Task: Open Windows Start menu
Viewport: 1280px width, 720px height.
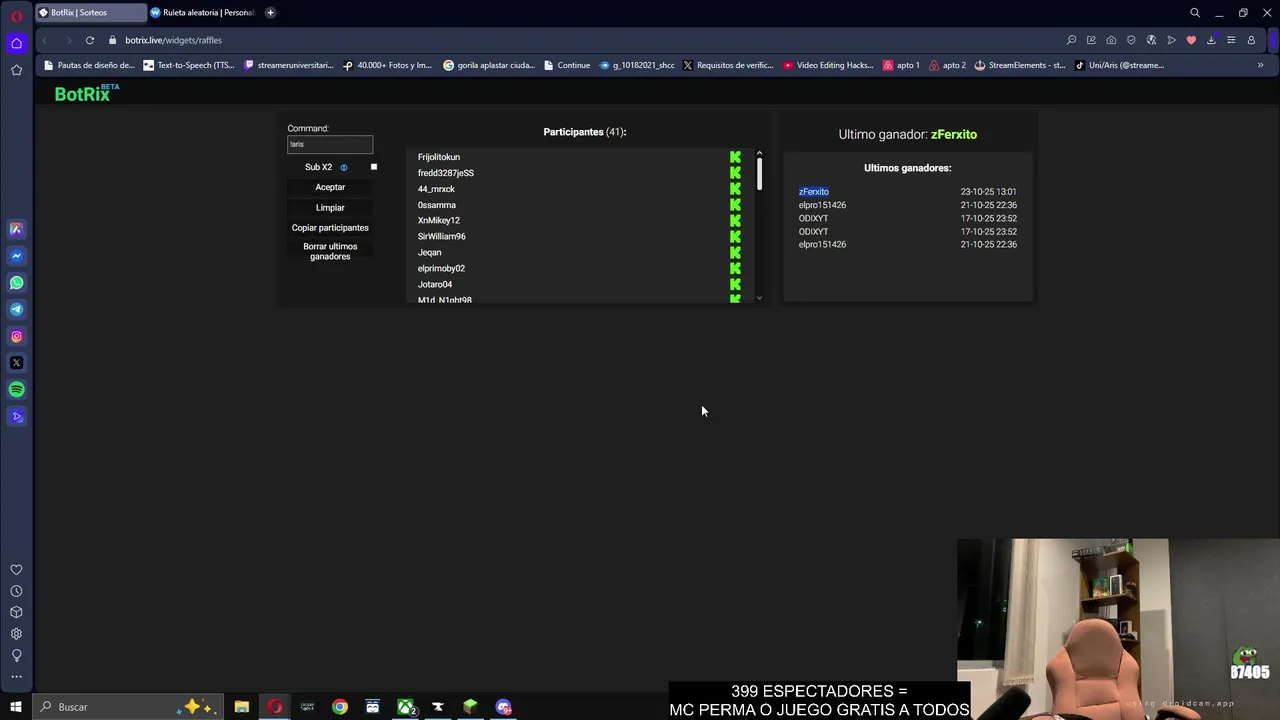Action: click(x=16, y=707)
